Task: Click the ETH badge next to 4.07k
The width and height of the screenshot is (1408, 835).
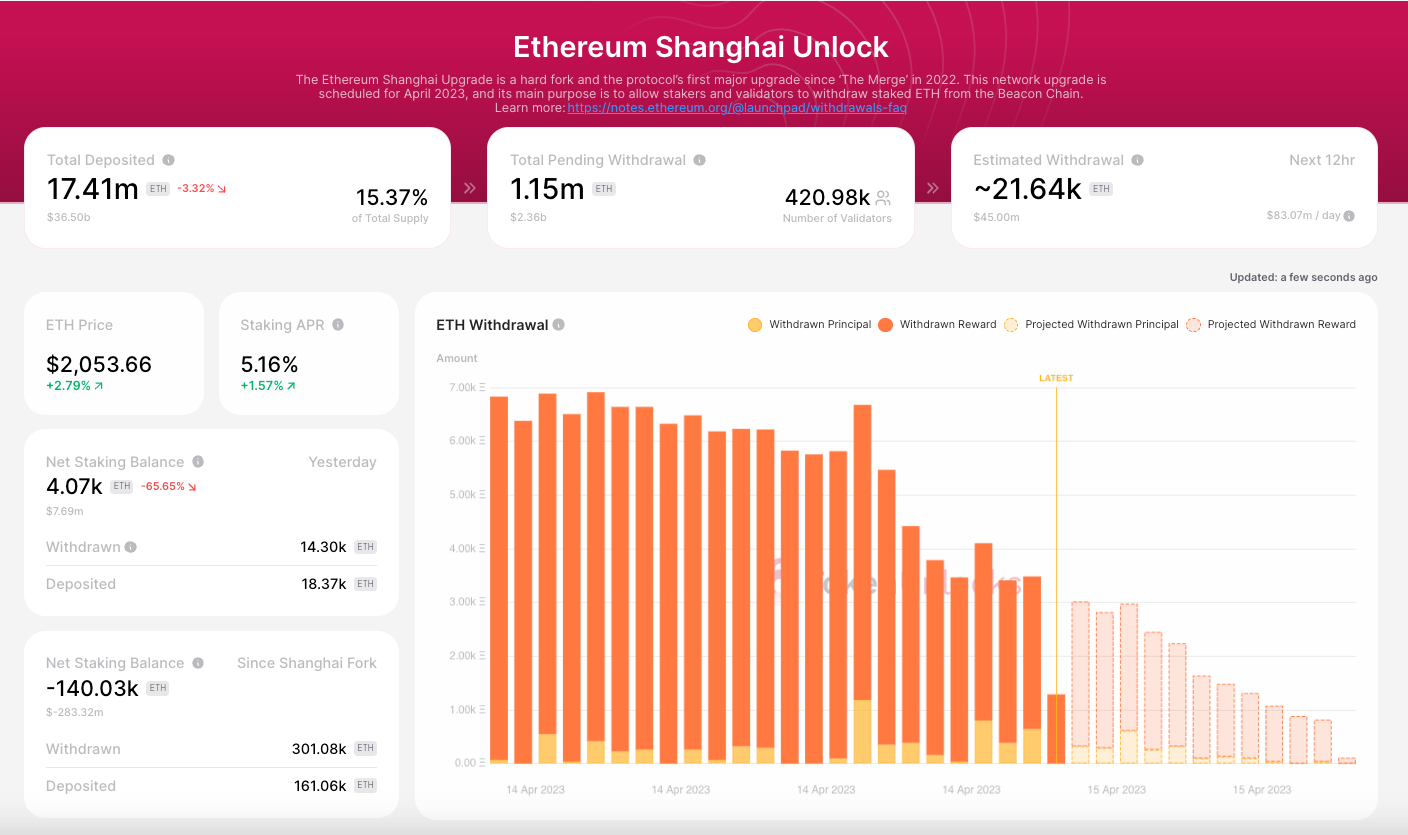Action: pyautogui.click(x=121, y=486)
